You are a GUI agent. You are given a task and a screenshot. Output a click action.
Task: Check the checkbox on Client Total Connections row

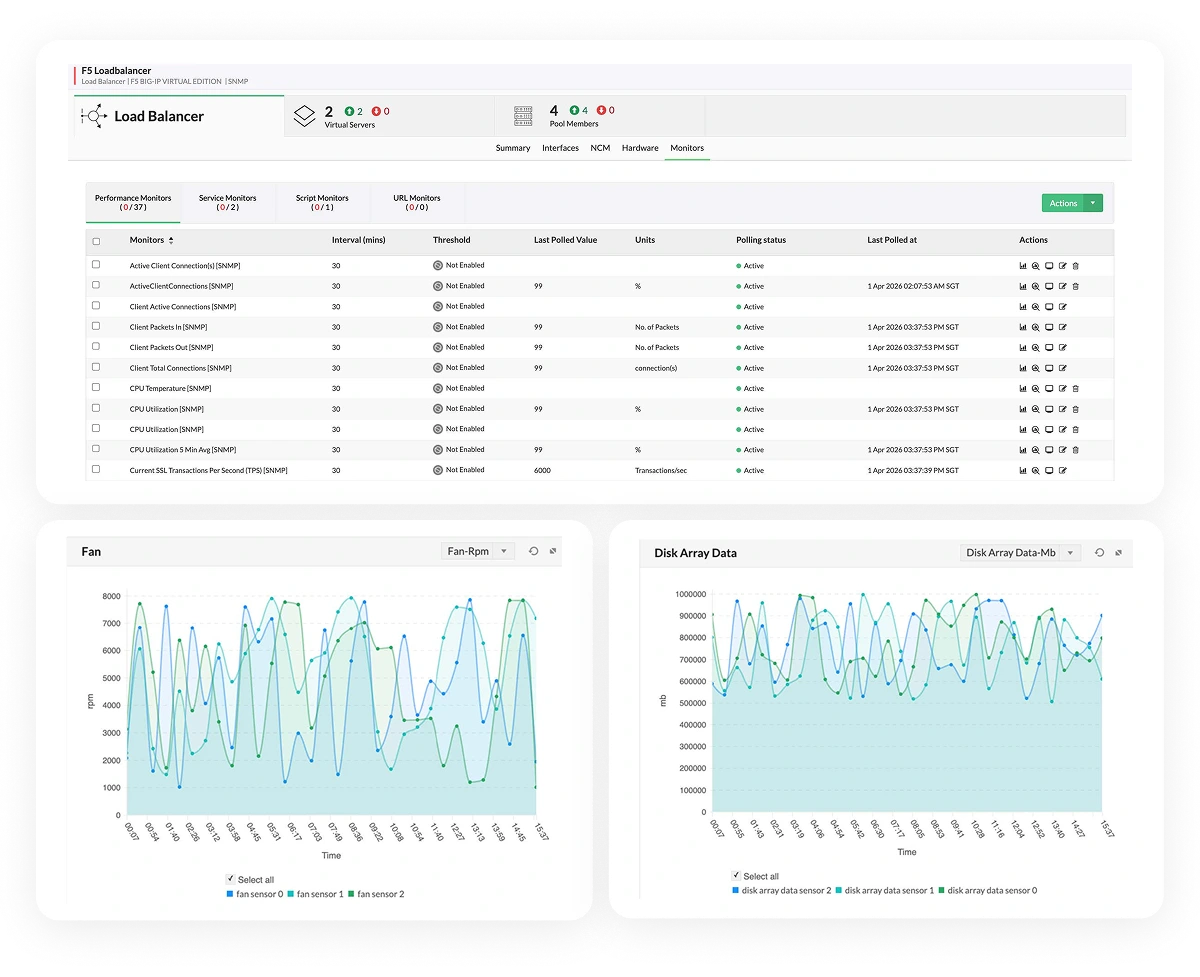(x=95, y=368)
